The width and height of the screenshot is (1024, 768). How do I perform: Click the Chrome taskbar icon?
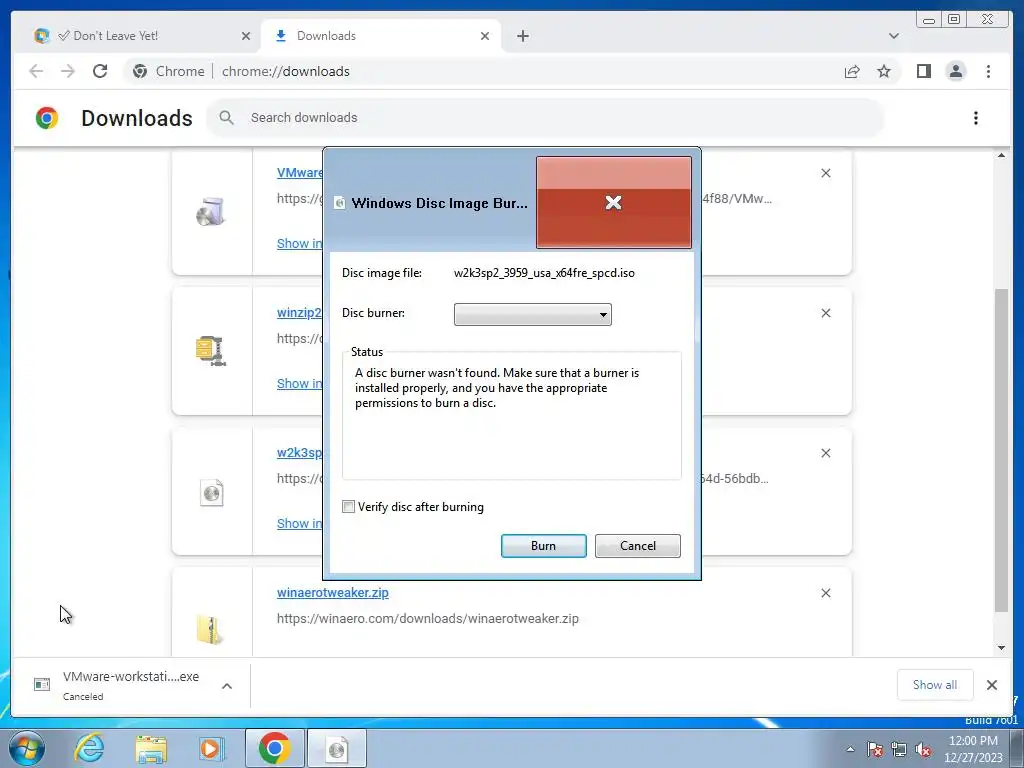coord(274,748)
